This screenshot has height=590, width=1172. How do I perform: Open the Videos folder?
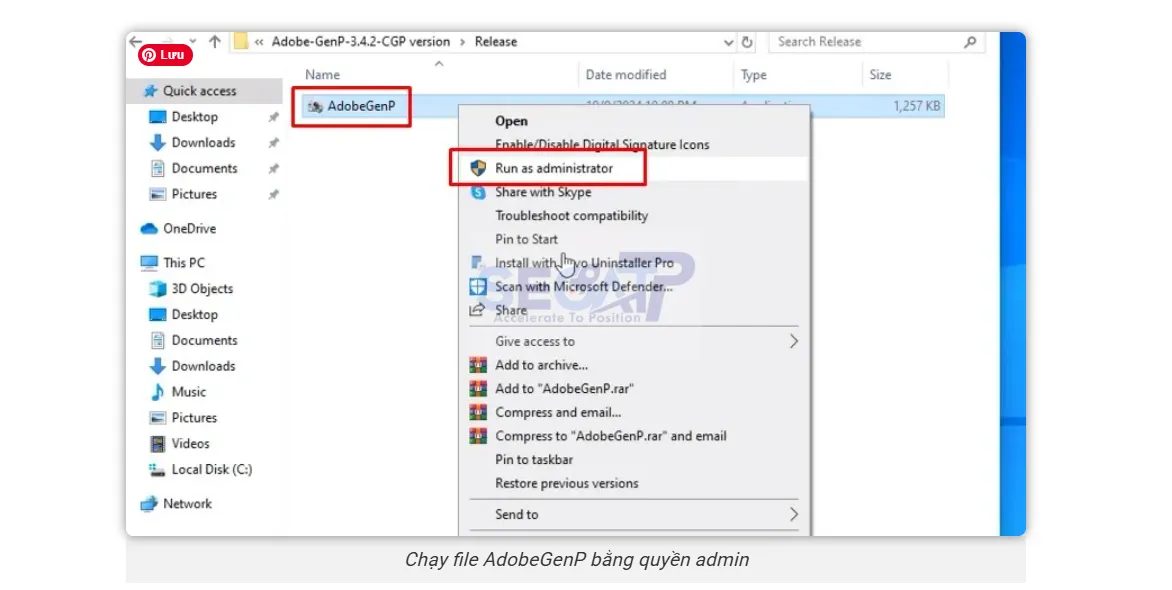(x=191, y=443)
